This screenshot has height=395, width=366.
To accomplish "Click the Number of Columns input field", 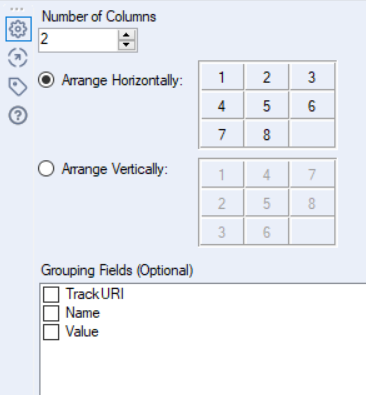I will point(78,40).
